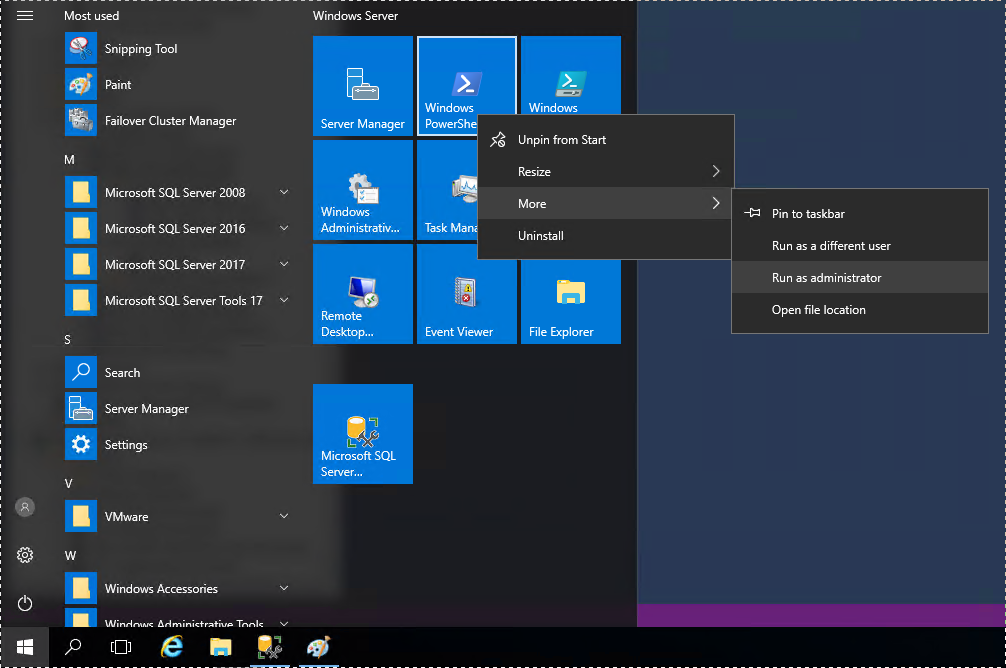Screen dimensions: 1006x668
Task: Open the Windows Administrative Tools tile
Action: click(362, 190)
